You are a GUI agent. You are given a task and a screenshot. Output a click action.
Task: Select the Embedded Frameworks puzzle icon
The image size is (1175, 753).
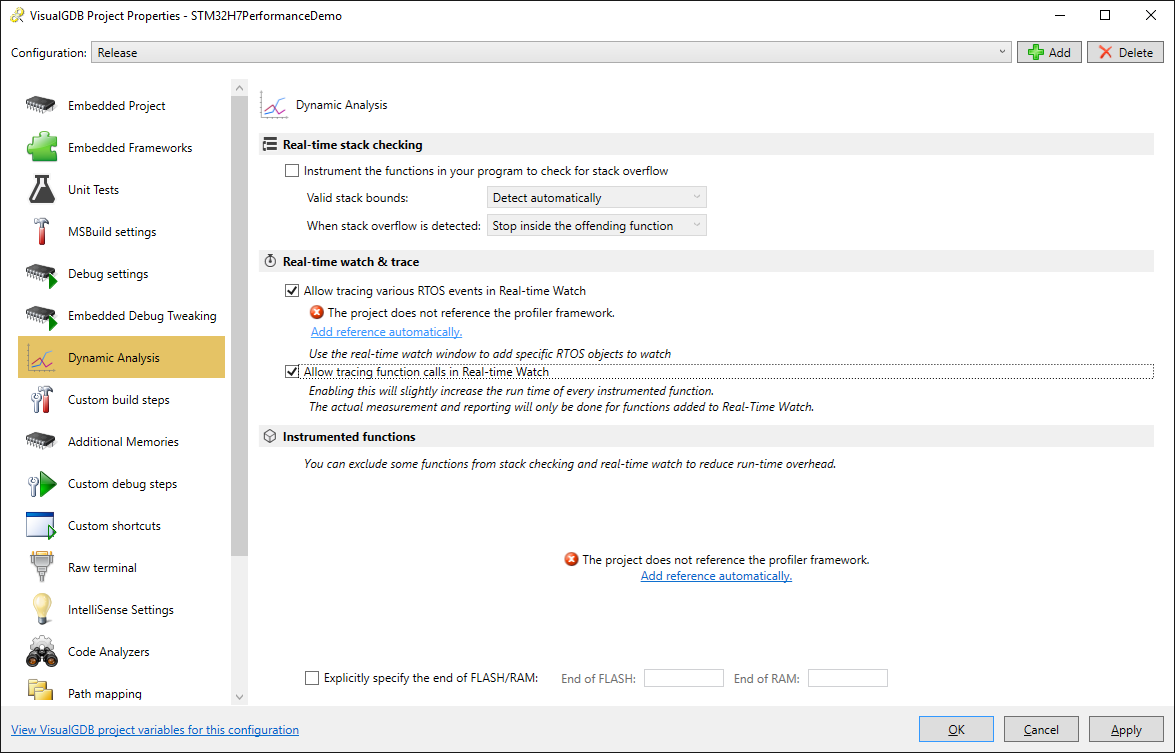pos(40,148)
